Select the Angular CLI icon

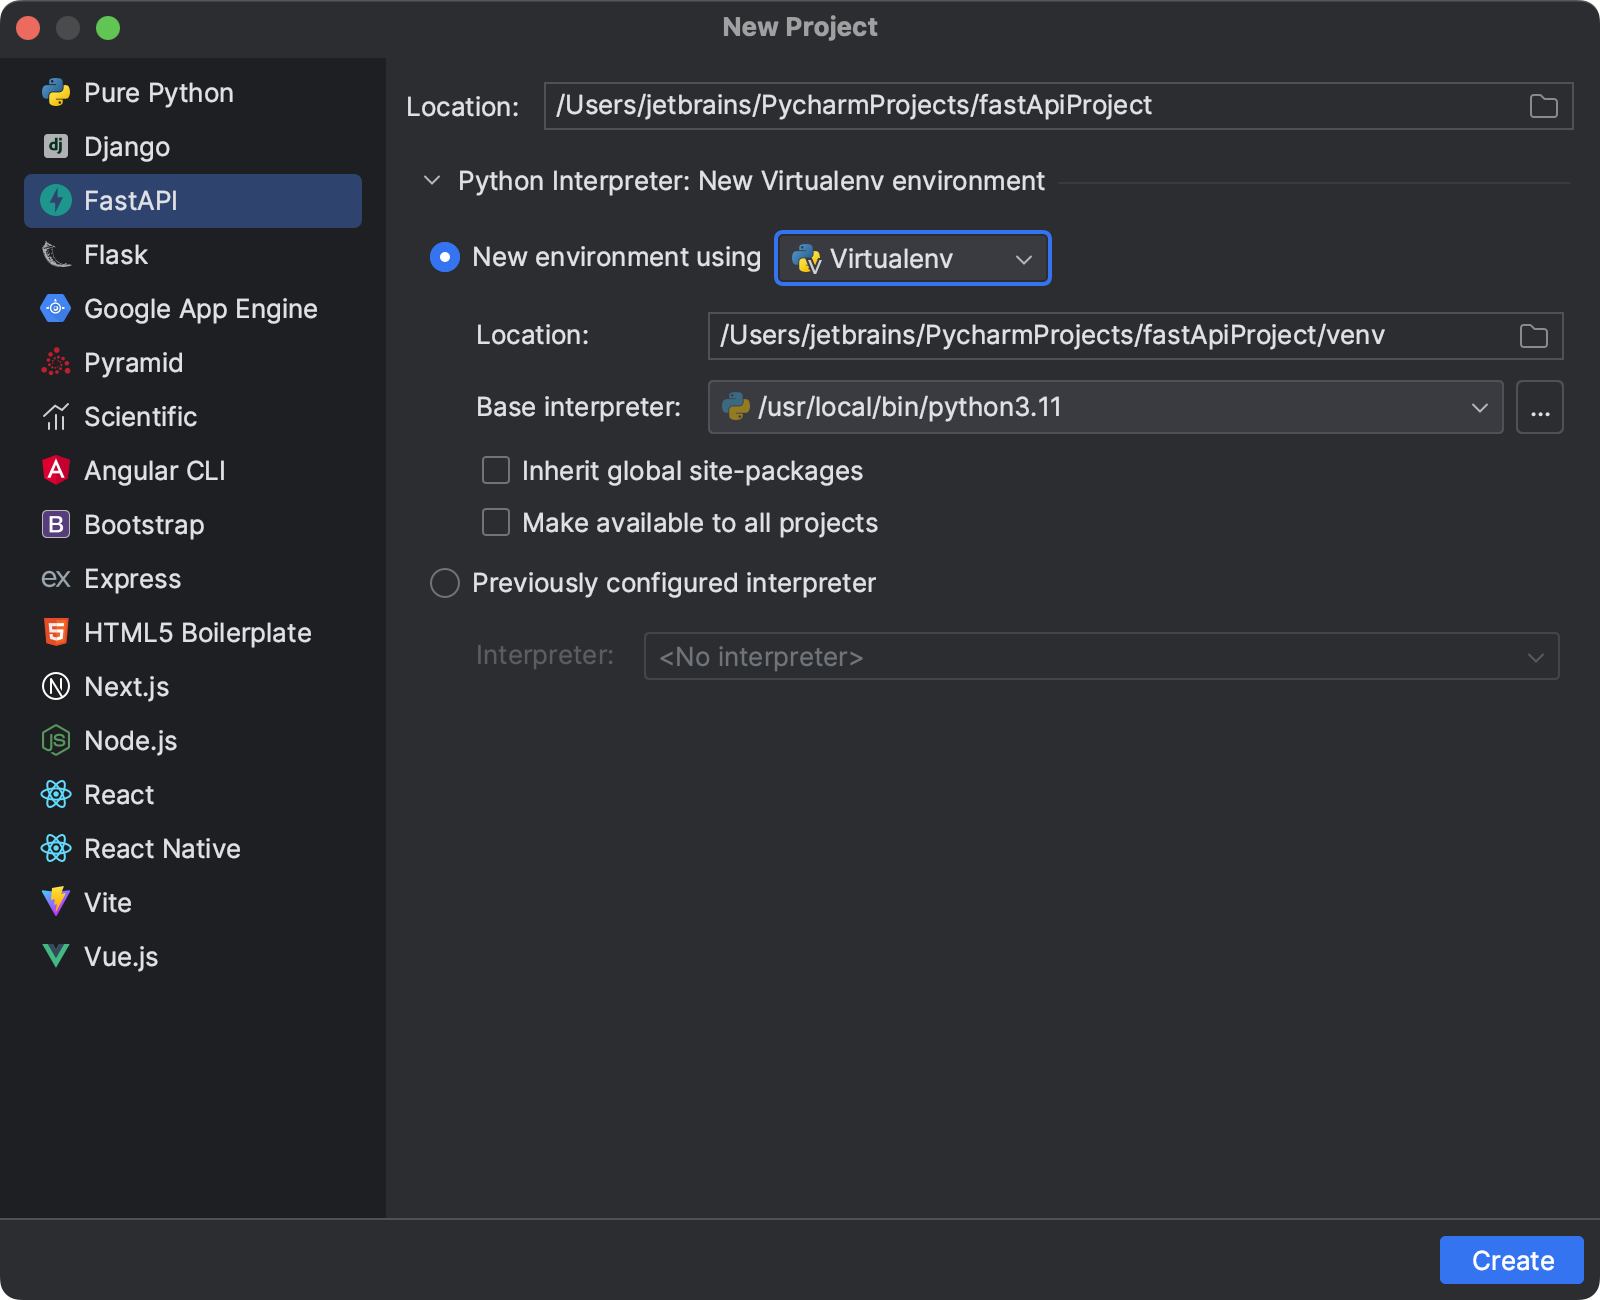click(x=57, y=470)
